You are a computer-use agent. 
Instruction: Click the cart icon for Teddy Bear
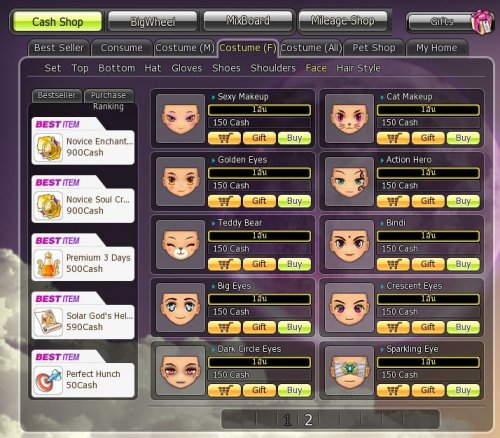(x=224, y=264)
